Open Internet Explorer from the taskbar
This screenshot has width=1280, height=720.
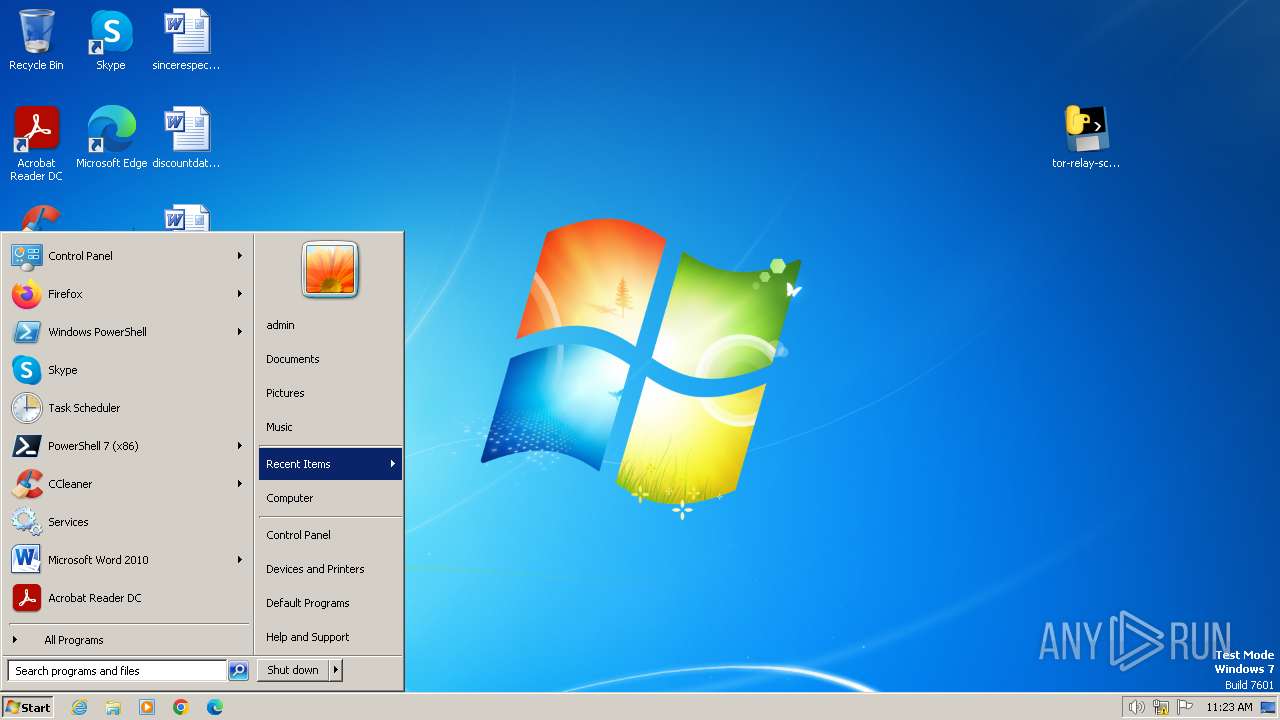[79, 707]
